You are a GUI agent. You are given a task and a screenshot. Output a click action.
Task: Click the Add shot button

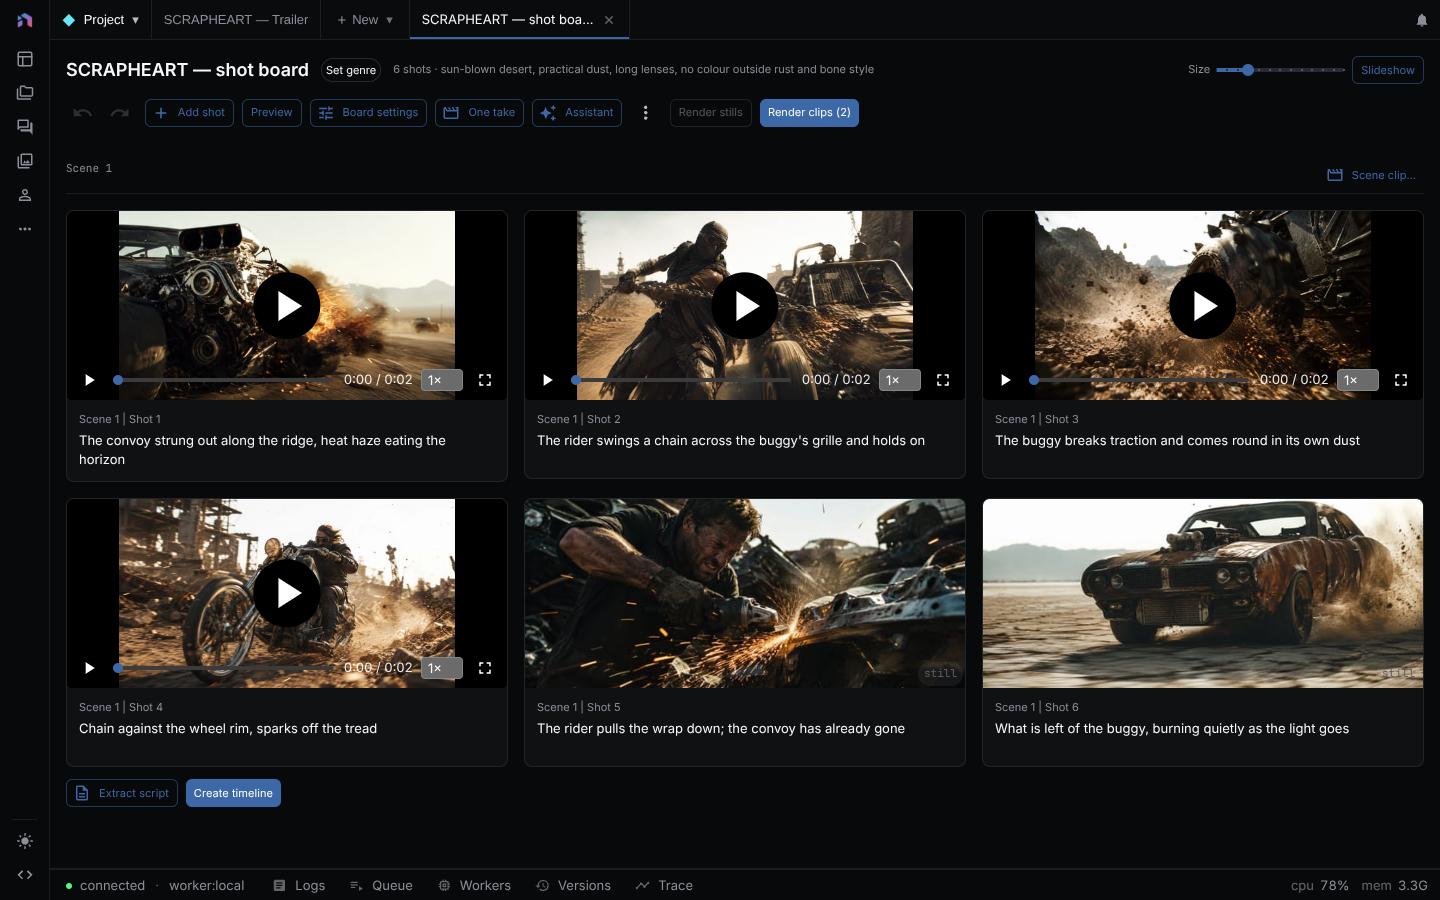(189, 113)
